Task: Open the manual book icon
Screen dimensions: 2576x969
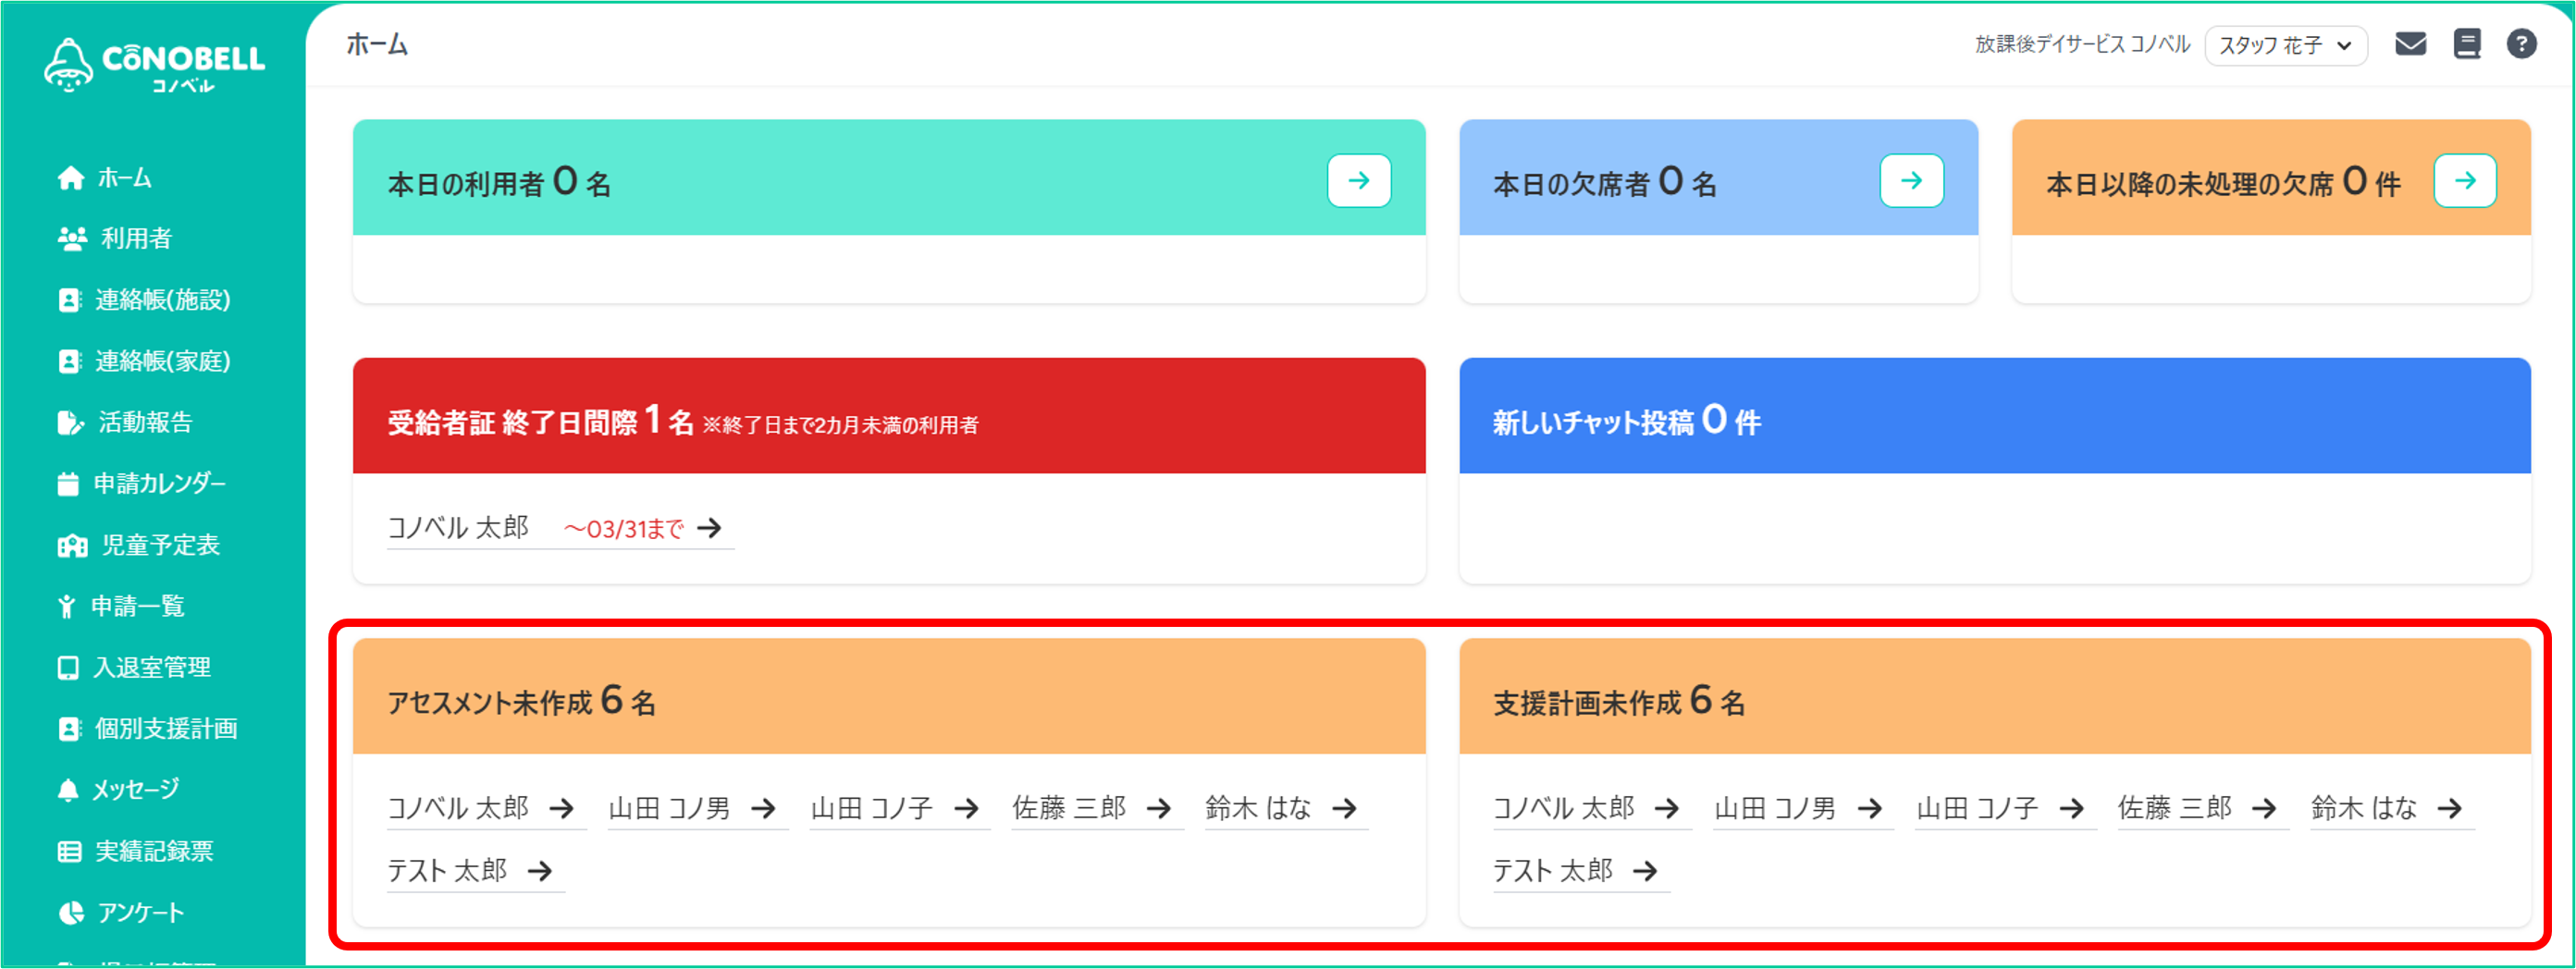Action: coord(2466,44)
